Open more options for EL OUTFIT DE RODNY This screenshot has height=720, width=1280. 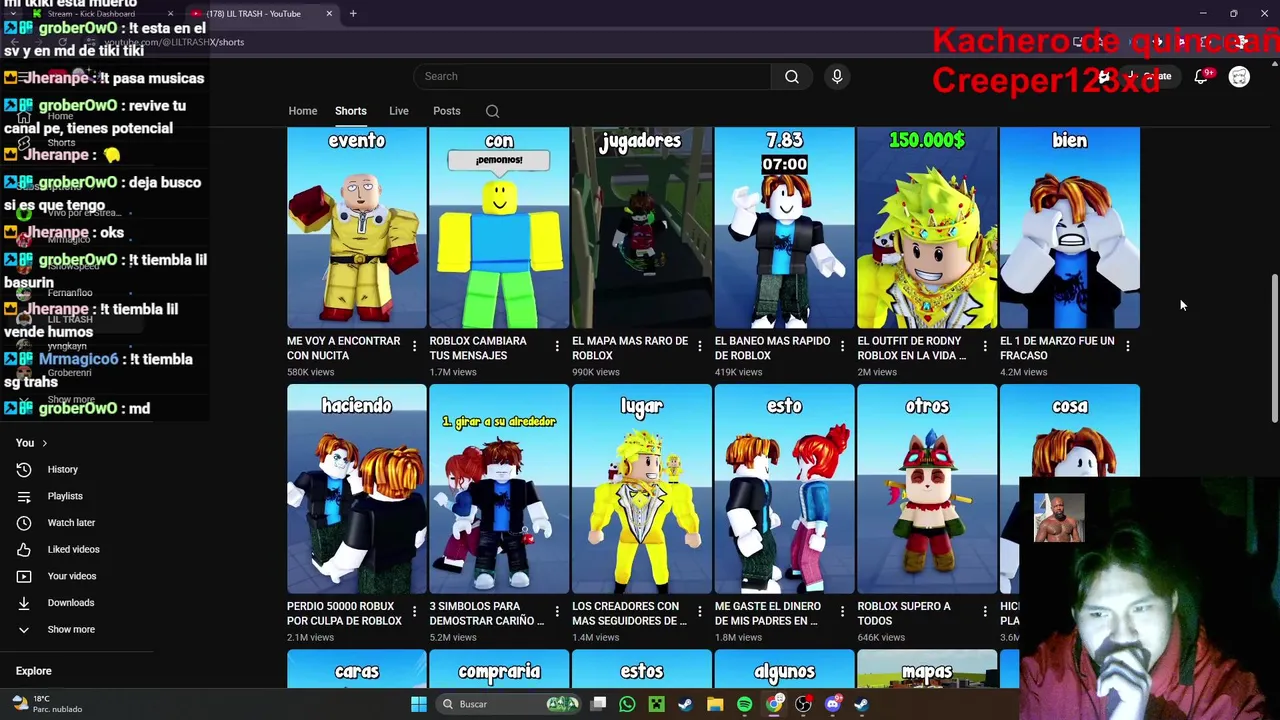click(985, 346)
